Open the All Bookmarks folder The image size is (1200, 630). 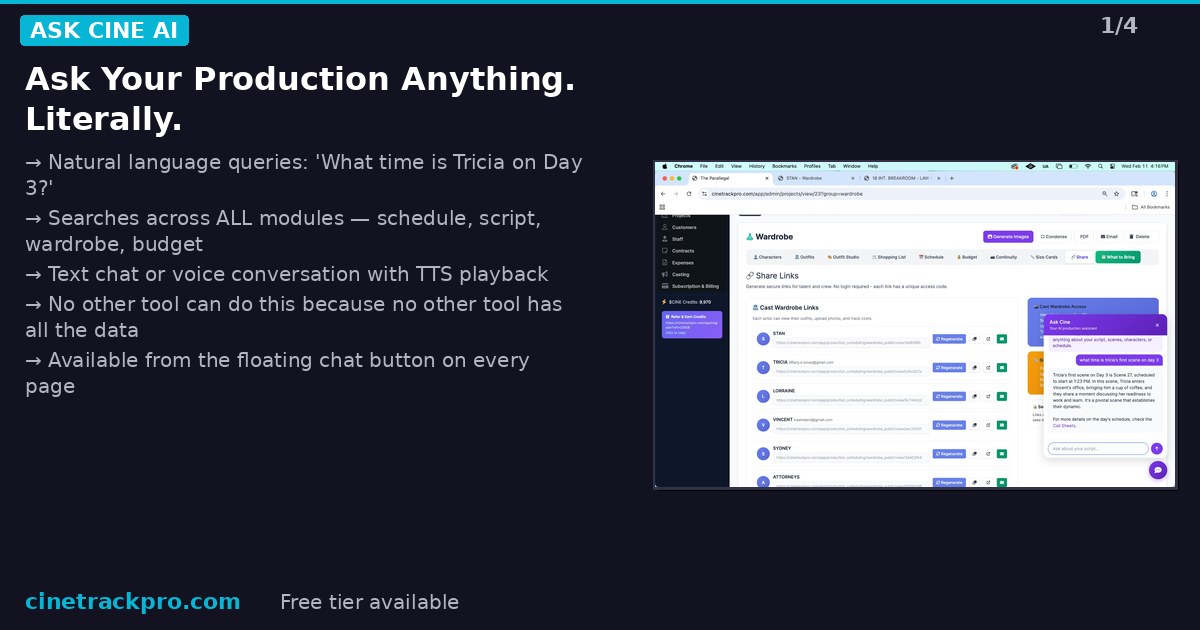pyautogui.click(x=1150, y=206)
